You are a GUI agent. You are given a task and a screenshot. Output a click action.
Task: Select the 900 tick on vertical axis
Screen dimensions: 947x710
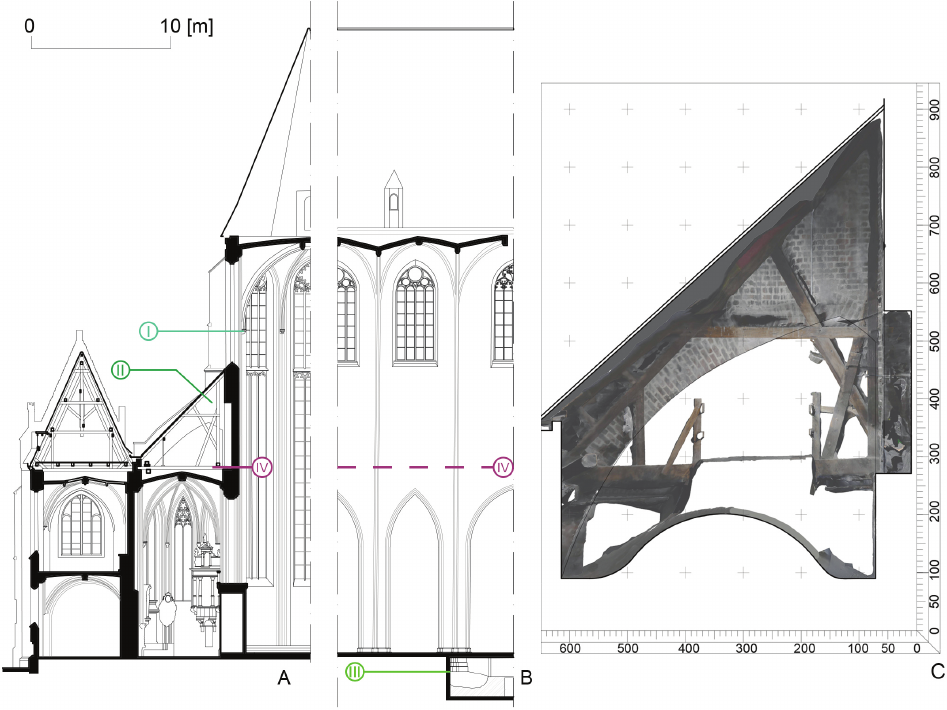[935, 106]
